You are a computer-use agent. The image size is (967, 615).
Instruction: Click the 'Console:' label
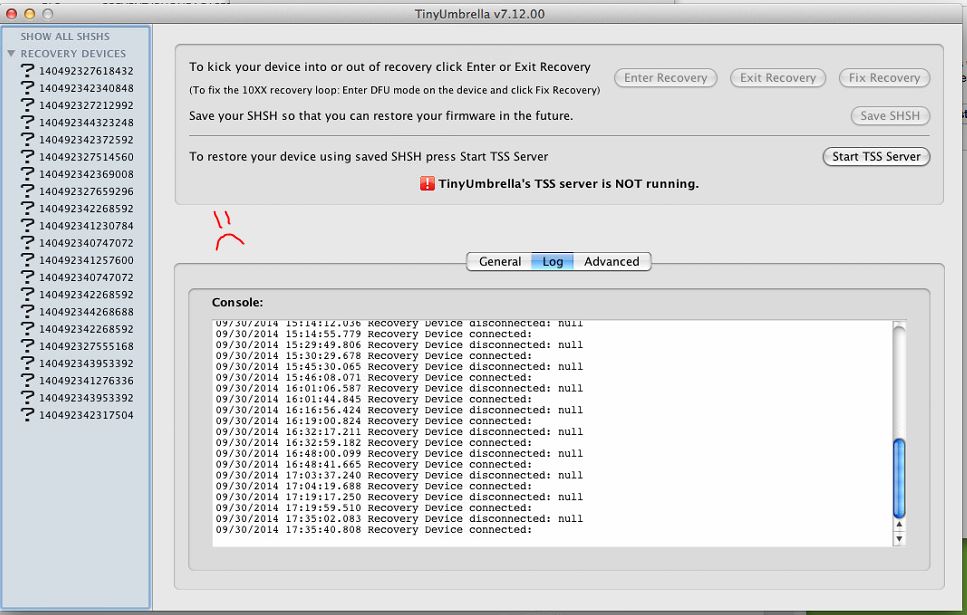click(x=237, y=302)
